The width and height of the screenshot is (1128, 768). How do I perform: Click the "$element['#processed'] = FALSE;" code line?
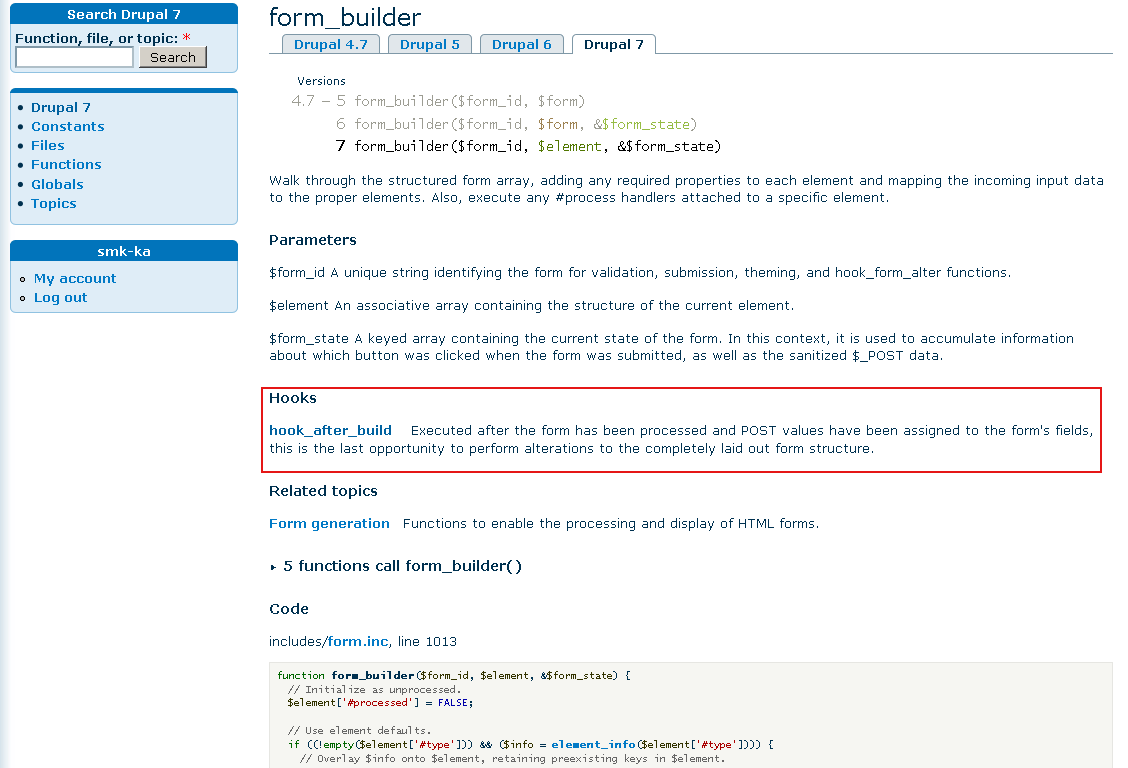380,703
